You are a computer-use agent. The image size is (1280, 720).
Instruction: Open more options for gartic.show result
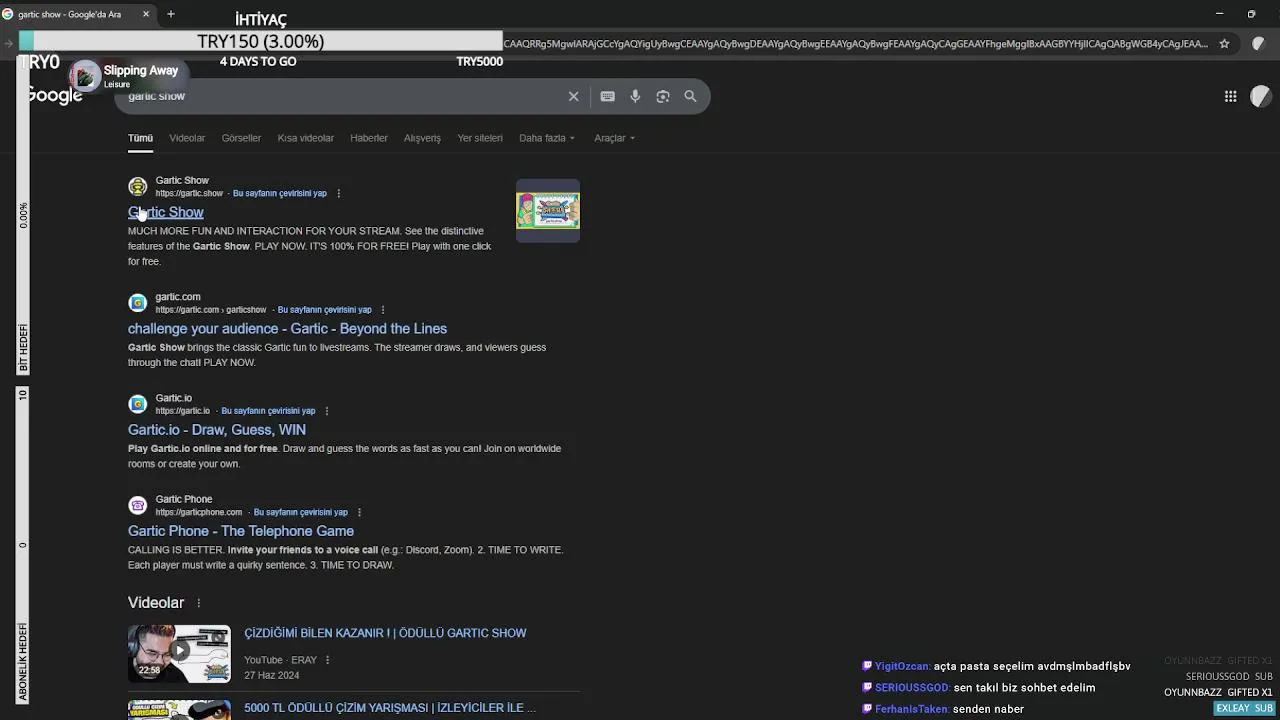(x=338, y=193)
